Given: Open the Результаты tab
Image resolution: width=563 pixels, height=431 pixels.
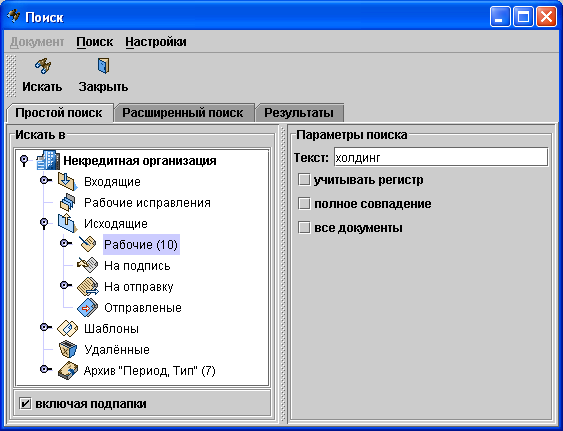Looking at the screenshot, I should [x=299, y=113].
